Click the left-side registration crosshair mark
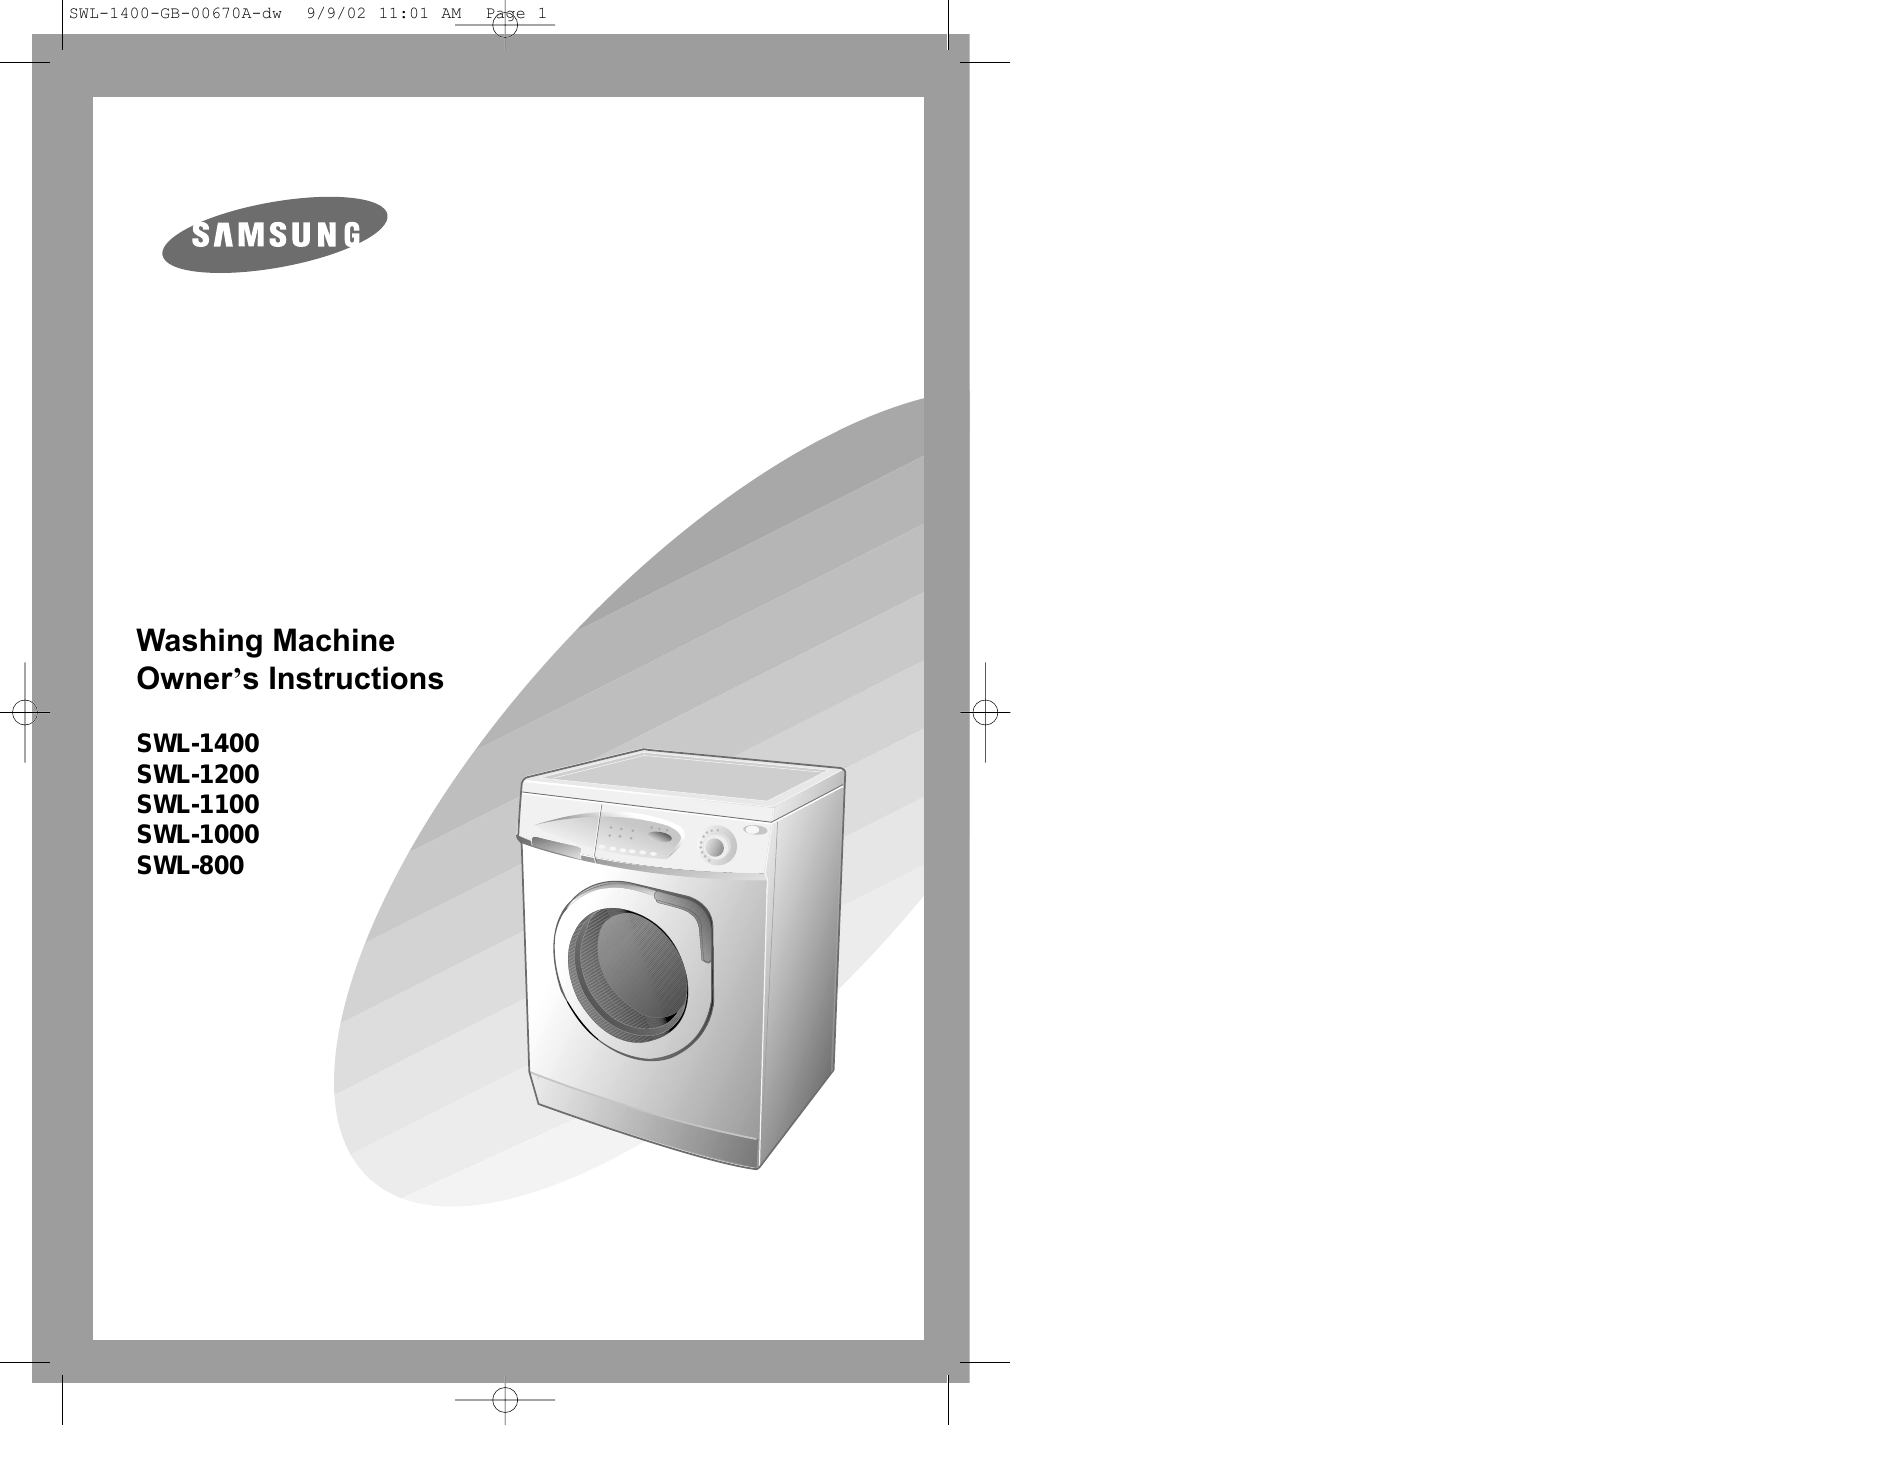Viewport: 1890px width, 1482px height. pos(25,712)
